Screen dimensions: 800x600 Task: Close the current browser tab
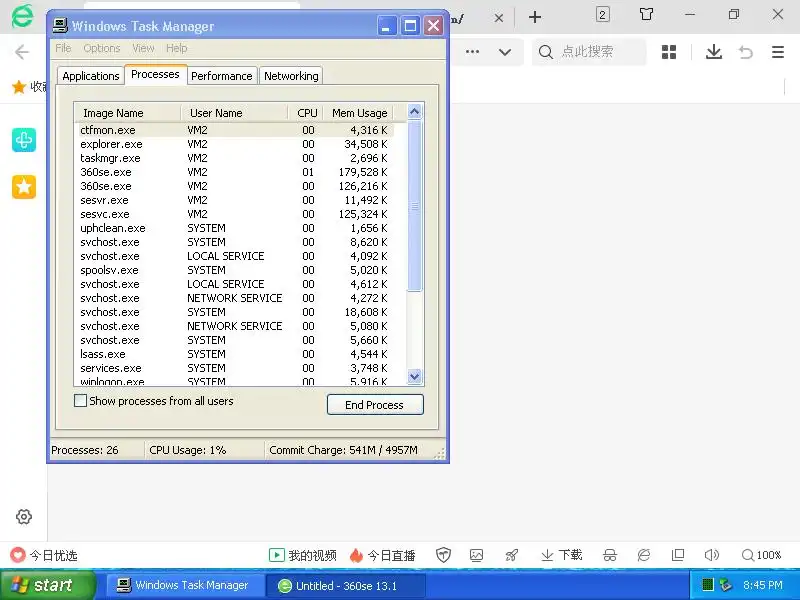(x=499, y=18)
